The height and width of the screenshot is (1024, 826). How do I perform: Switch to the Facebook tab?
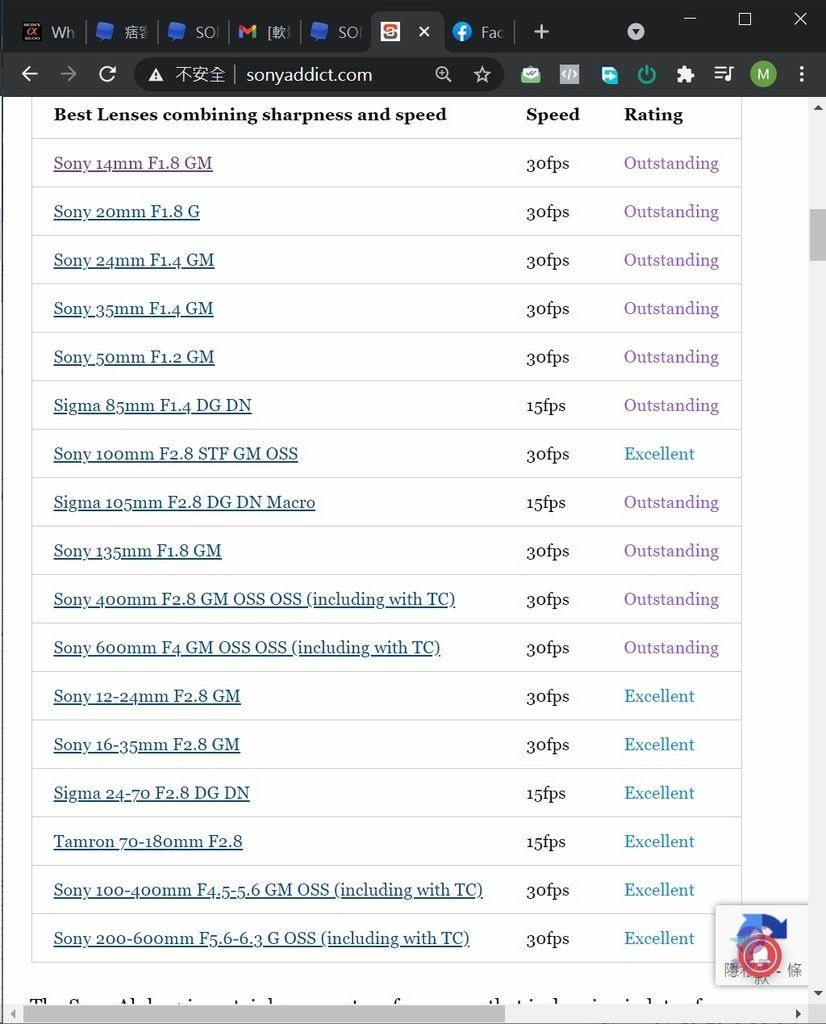point(477,32)
